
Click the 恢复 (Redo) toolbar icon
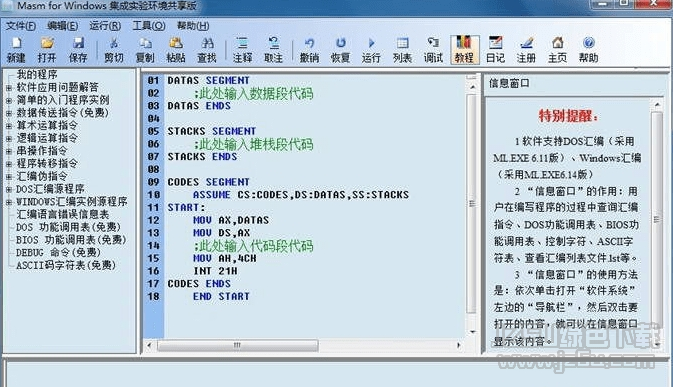(340, 43)
